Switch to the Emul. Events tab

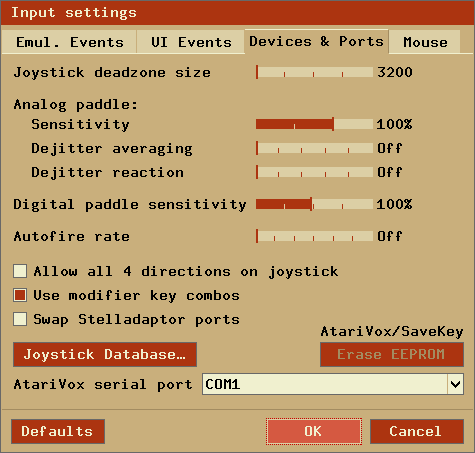69,42
